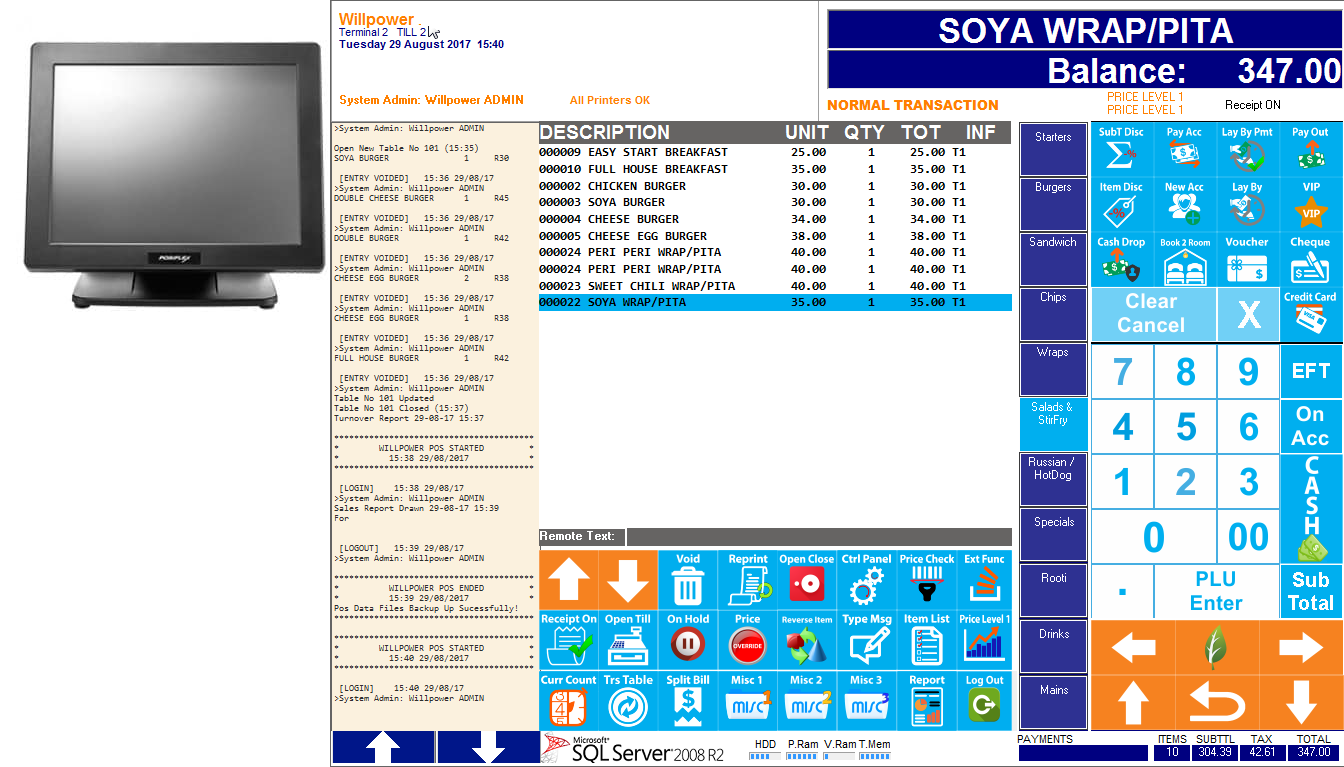Image resolution: width=1344 pixels, height=767 pixels.
Task: Put the transaction On Hold
Action: 688,641
